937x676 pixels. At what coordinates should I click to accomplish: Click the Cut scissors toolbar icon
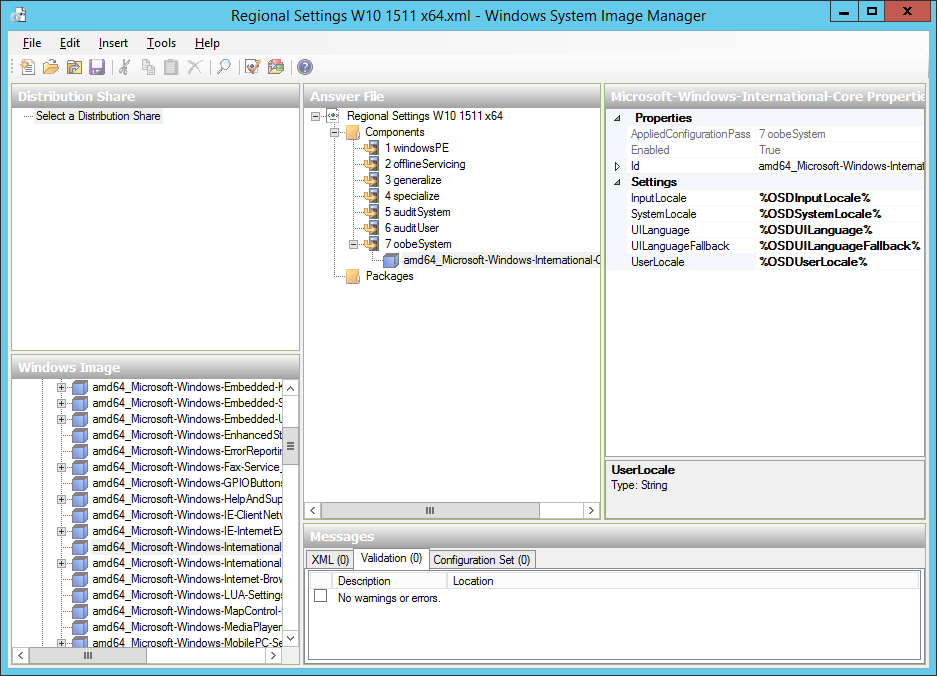point(124,67)
